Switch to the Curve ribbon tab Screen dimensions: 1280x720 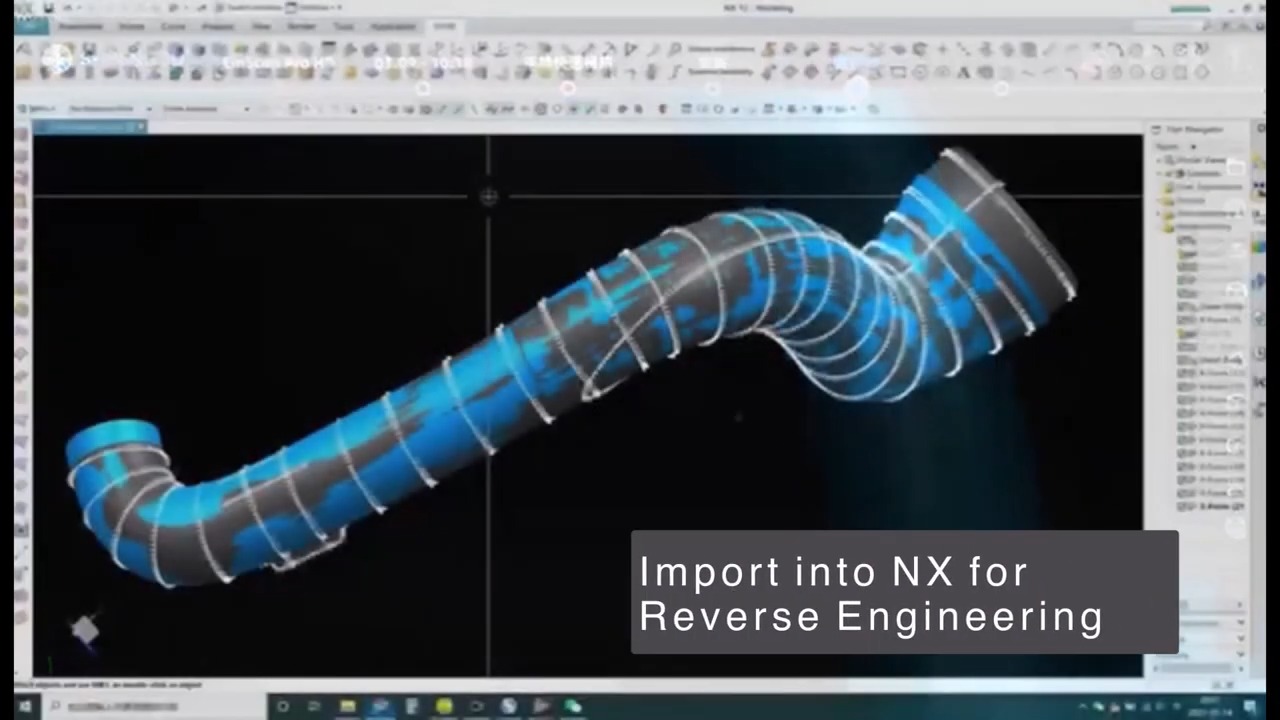point(173,26)
